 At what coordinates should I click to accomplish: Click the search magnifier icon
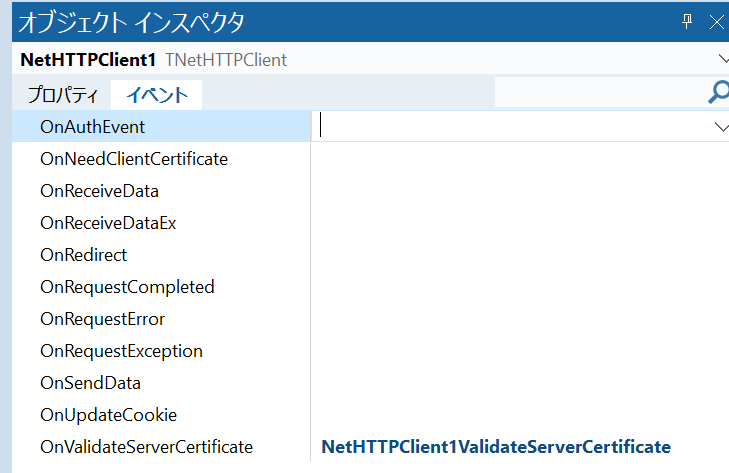point(717,94)
